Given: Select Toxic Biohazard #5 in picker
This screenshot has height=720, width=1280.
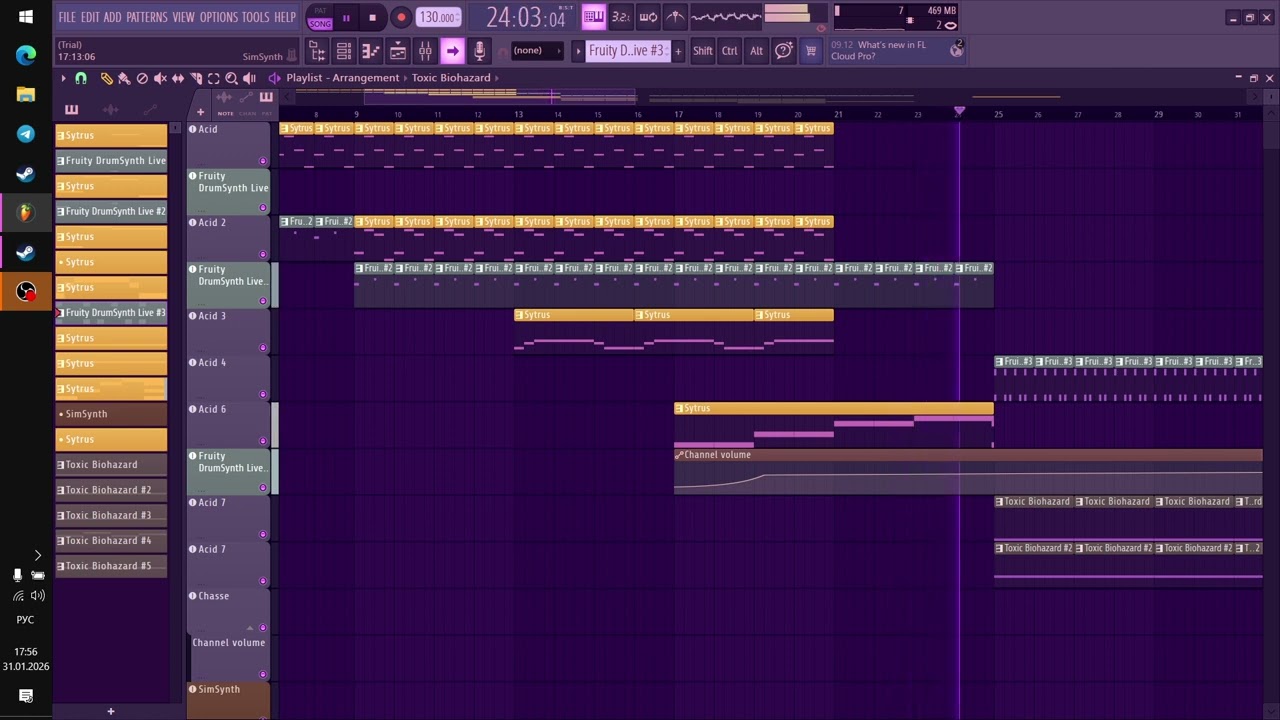Looking at the screenshot, I should (111, 566).
